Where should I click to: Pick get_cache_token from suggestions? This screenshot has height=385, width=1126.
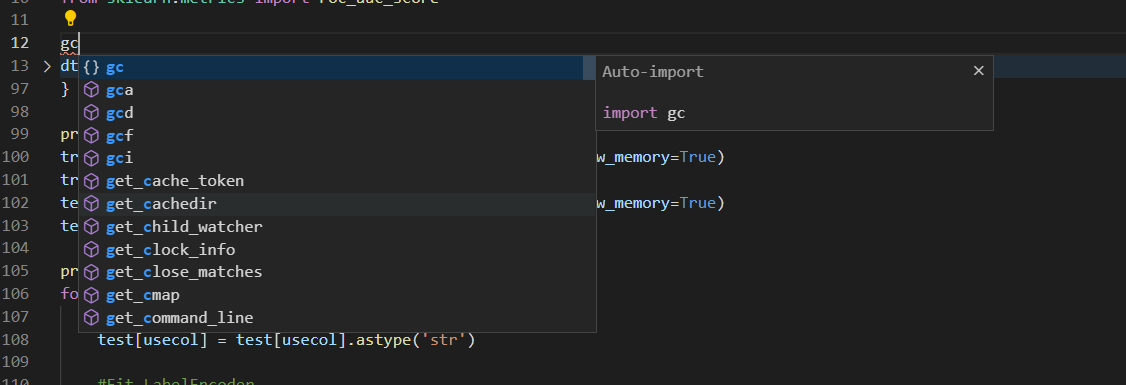337,181
